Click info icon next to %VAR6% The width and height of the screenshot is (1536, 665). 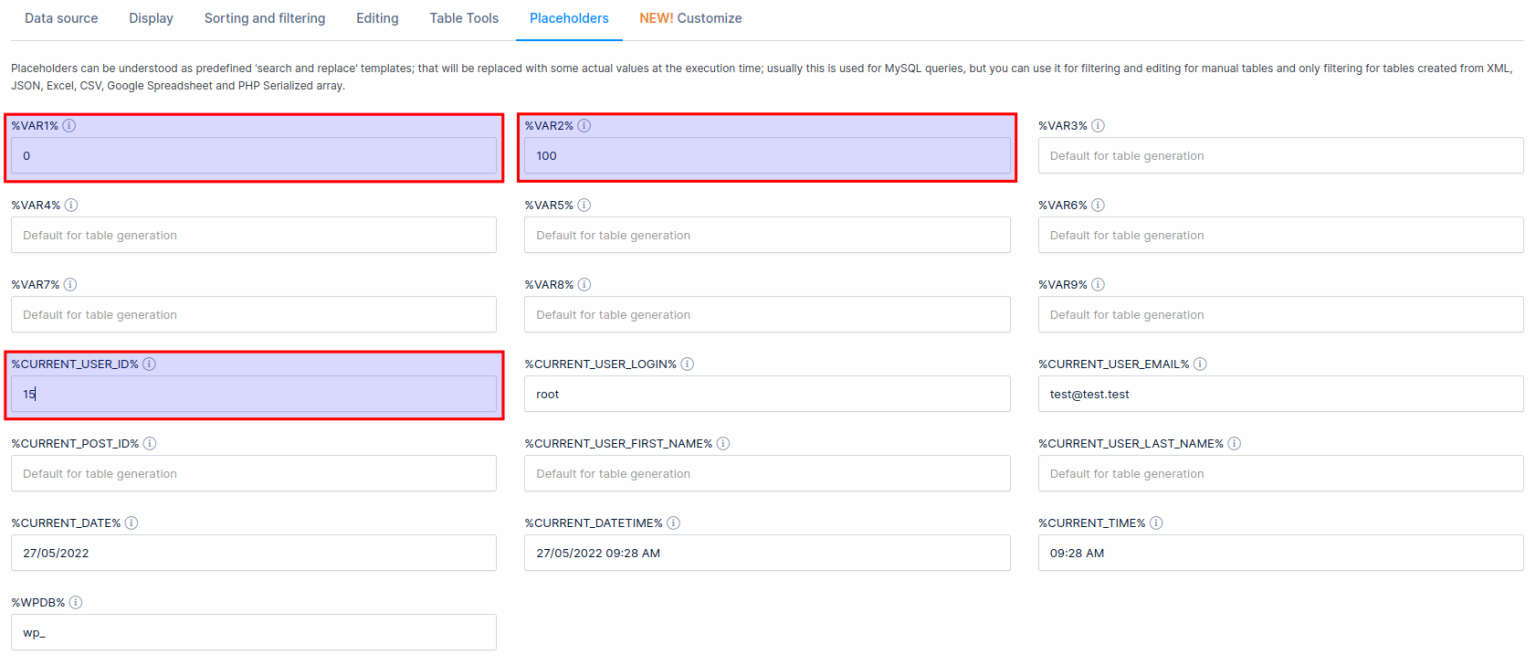[x=1098, y=205]
